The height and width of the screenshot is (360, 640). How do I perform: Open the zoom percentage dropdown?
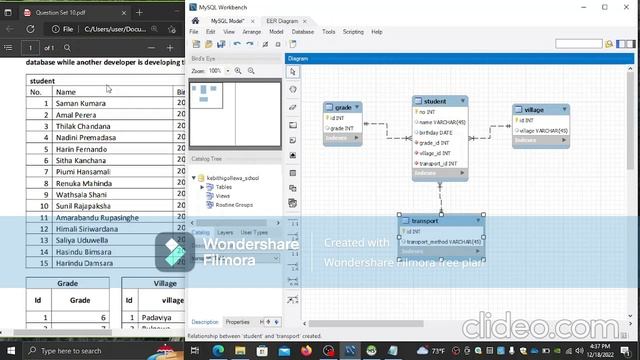point(228,71)
